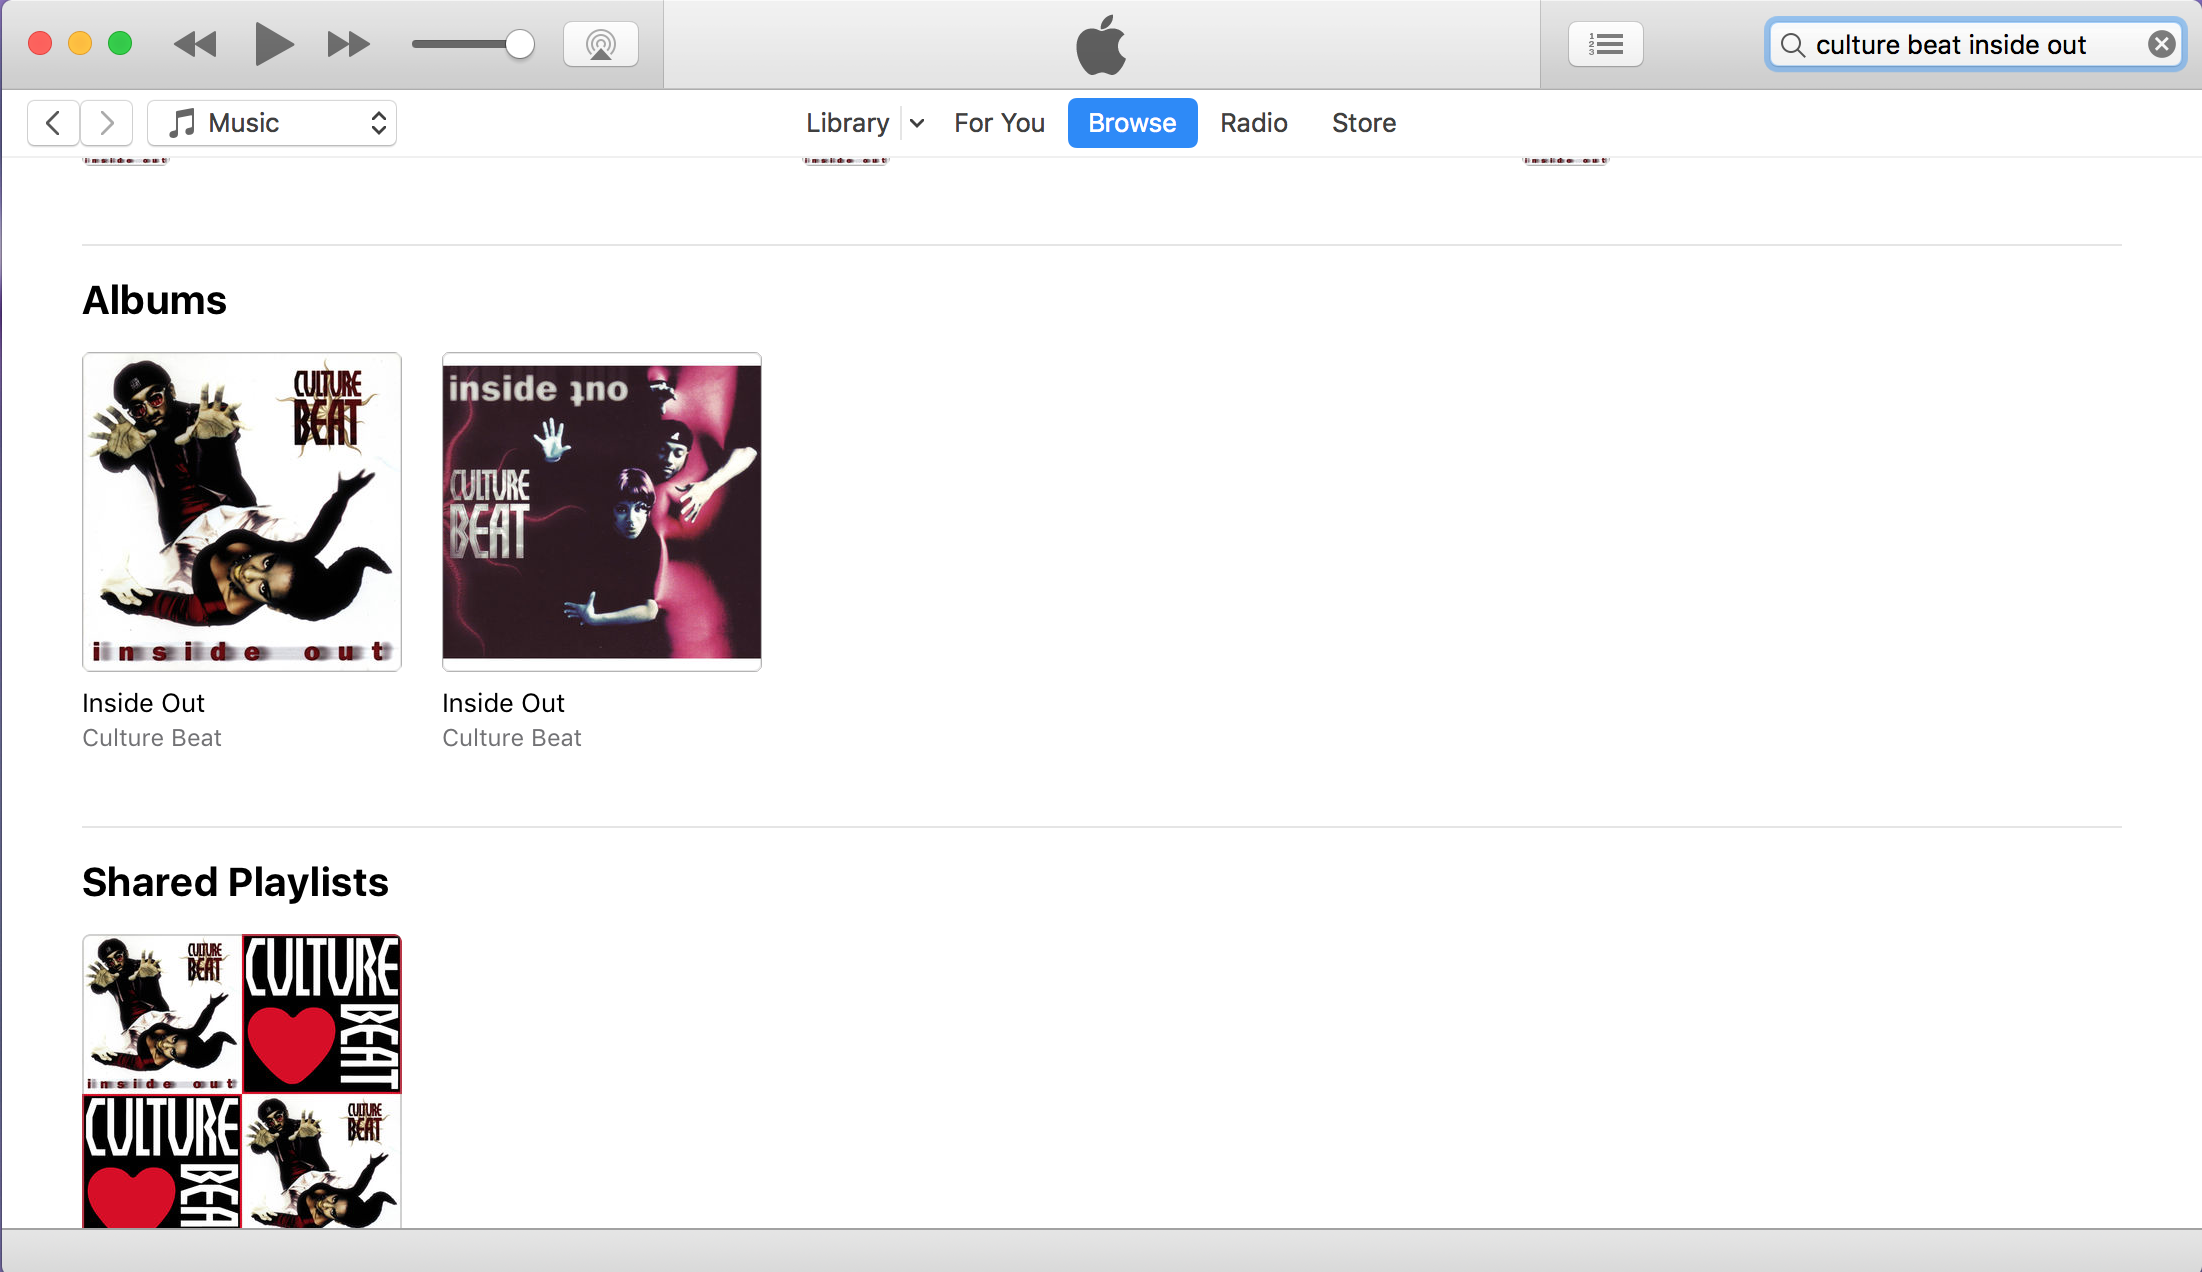The image size is (2202, 1272).
Task: Adjust the volume slider knob
Action: [519, 44]
